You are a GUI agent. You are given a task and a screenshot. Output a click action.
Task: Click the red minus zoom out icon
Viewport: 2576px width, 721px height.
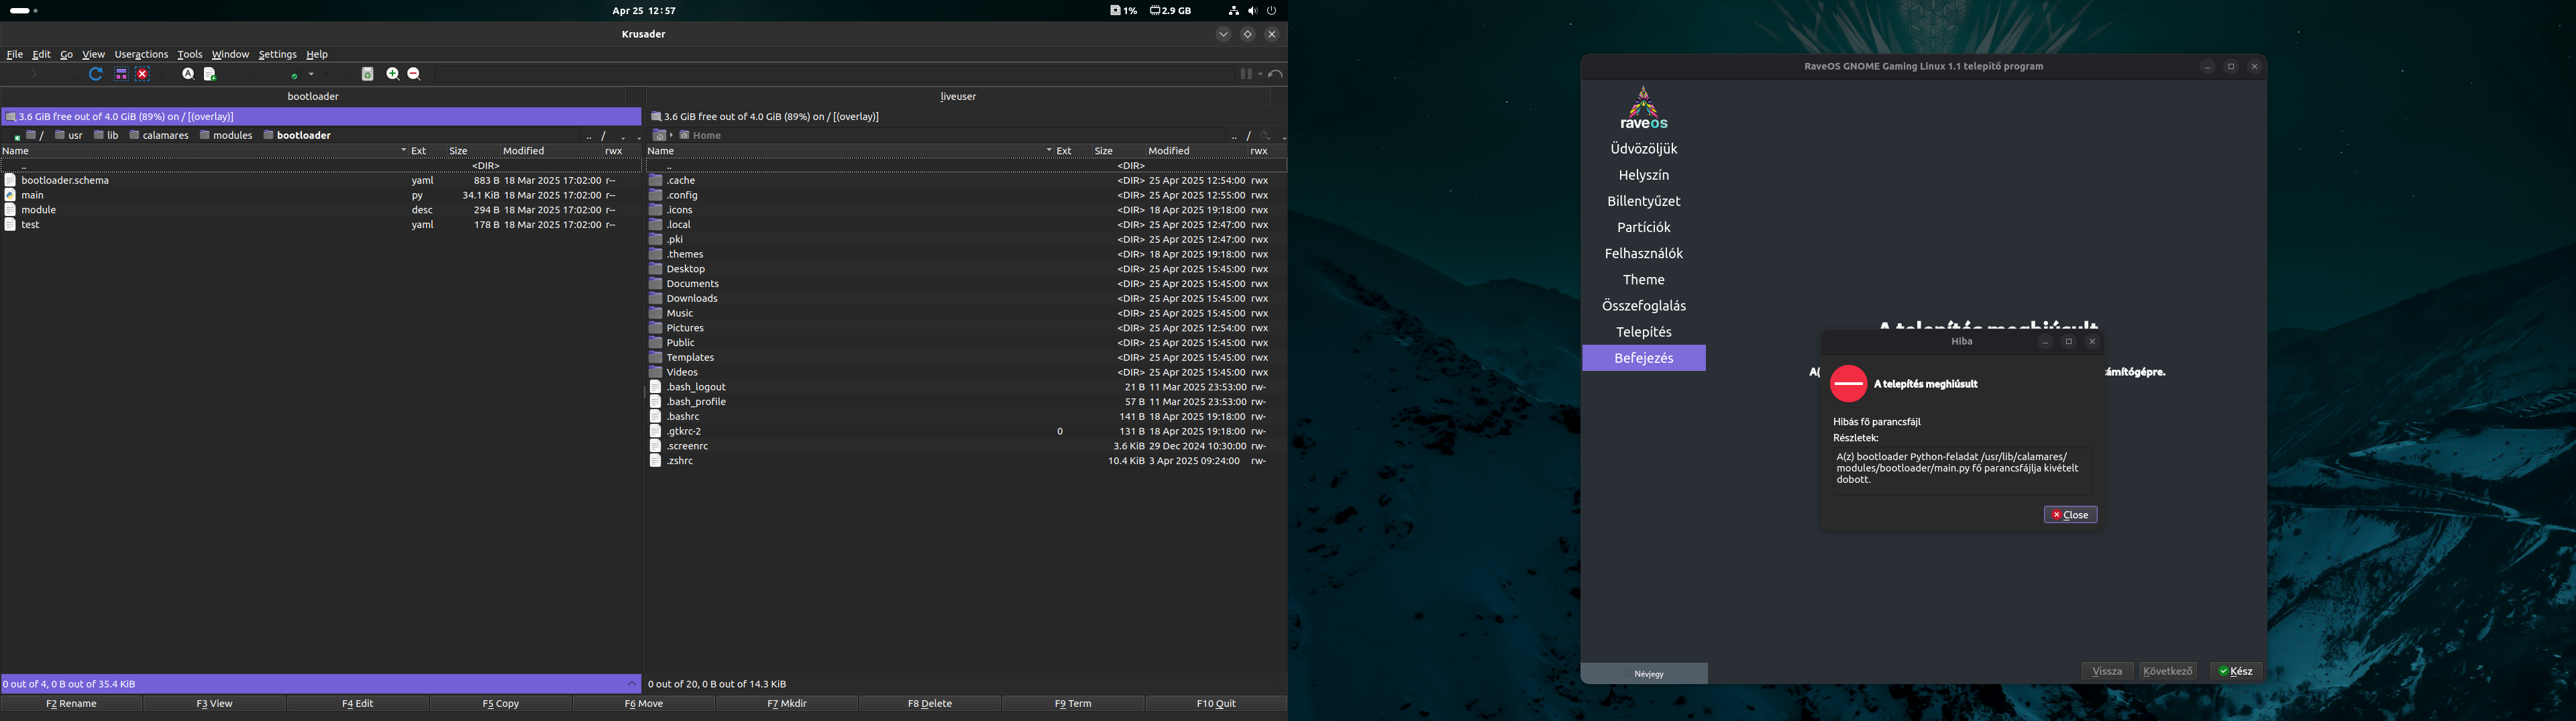click(414, 74)
